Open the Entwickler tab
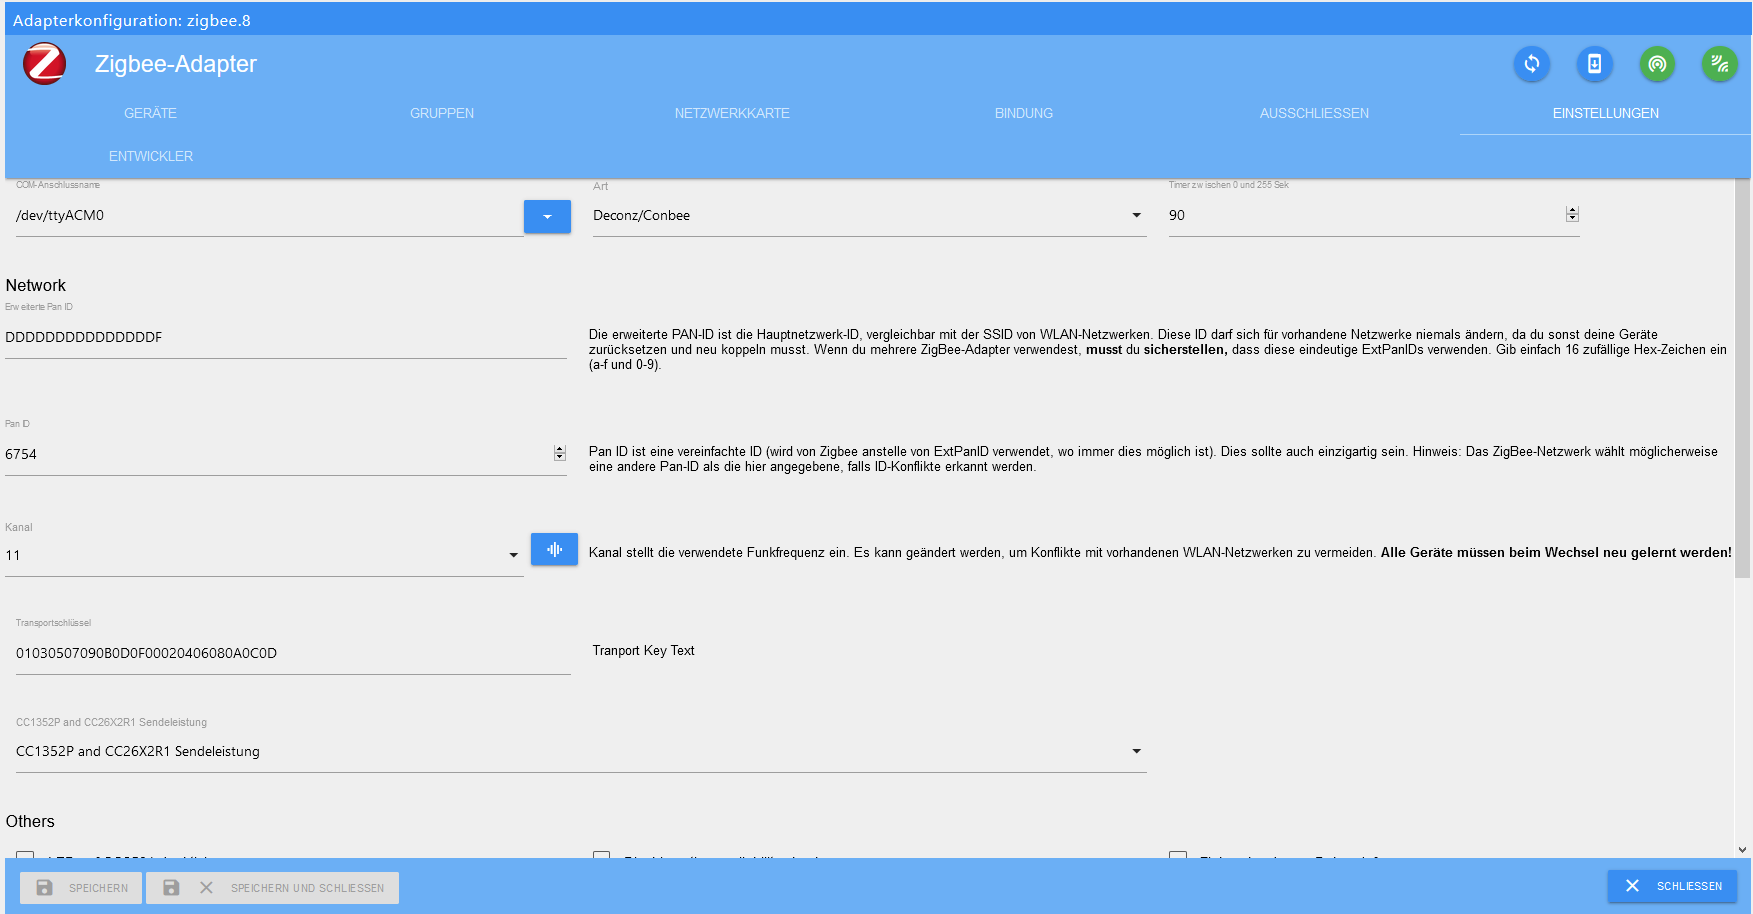The image size is (1753, 914). pos(151,156)
